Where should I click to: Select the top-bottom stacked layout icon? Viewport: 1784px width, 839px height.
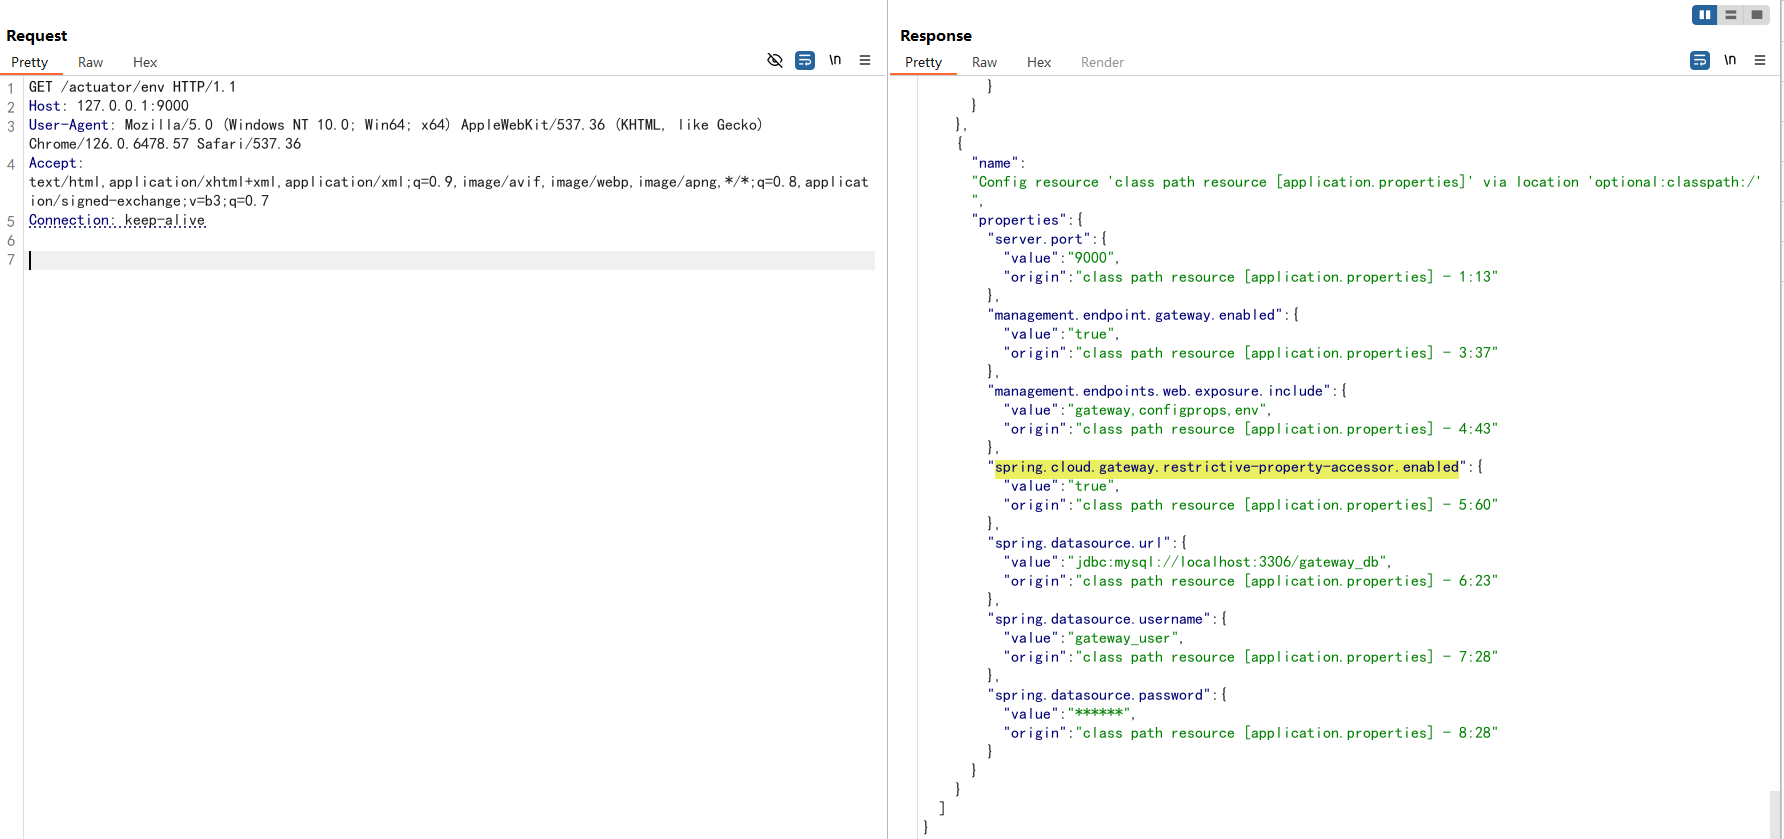(x=1730, y=15)
